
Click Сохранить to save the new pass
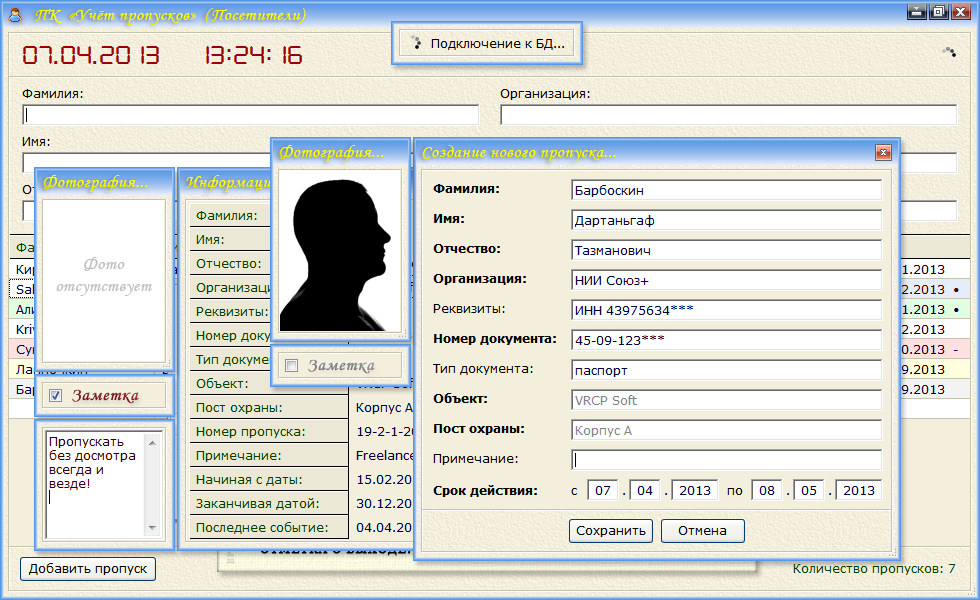610,531
